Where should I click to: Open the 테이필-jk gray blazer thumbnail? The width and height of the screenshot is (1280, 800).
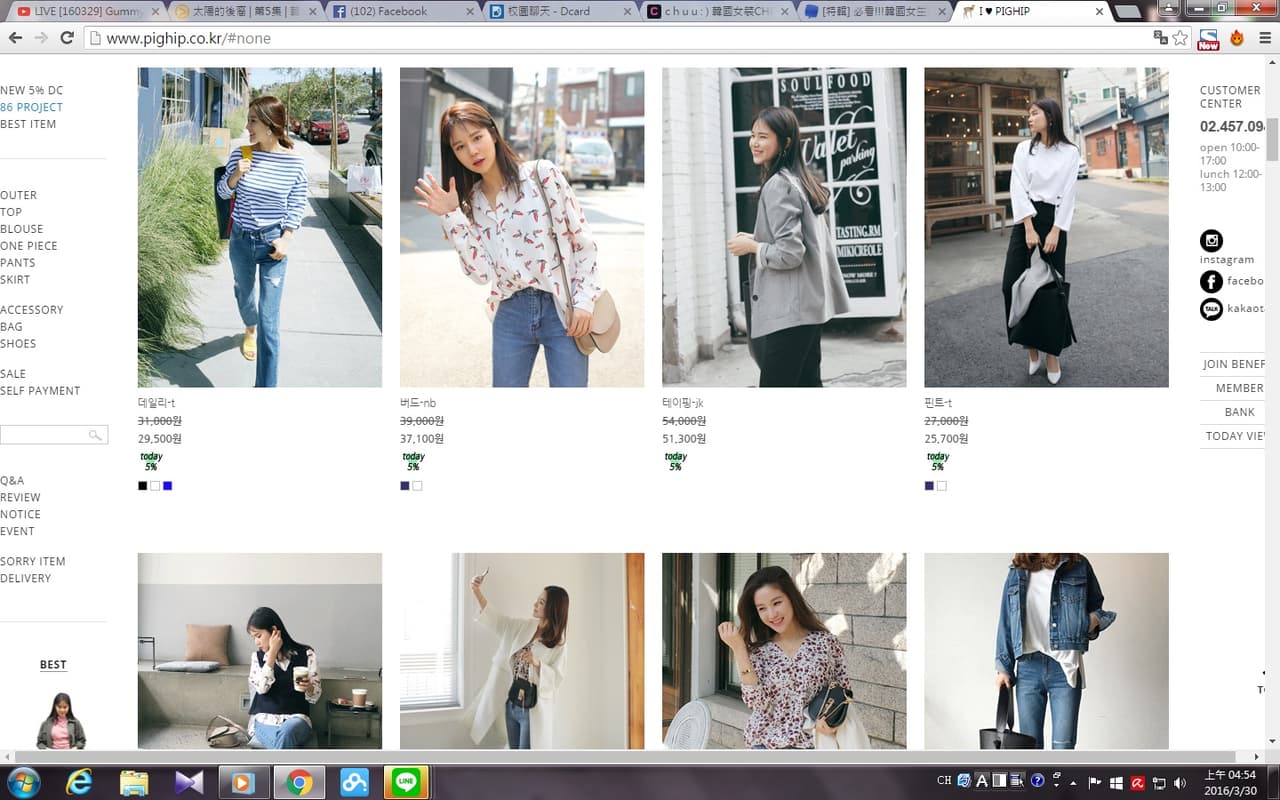(784, 227)
